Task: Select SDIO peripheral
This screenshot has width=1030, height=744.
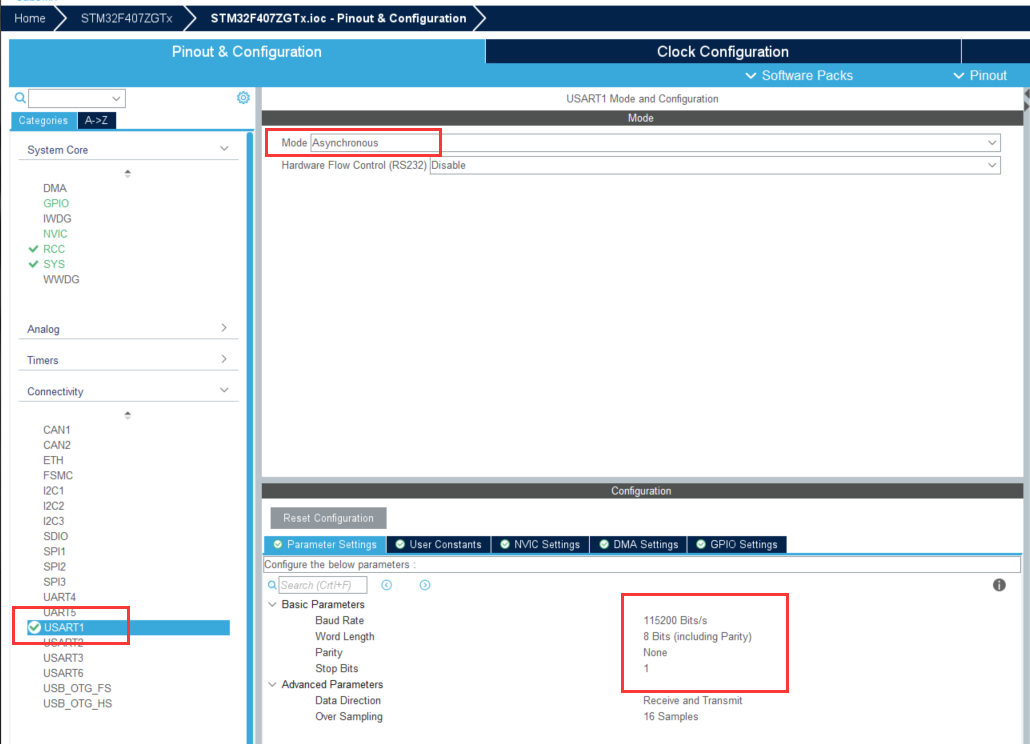Action: (x=55, y=536)
